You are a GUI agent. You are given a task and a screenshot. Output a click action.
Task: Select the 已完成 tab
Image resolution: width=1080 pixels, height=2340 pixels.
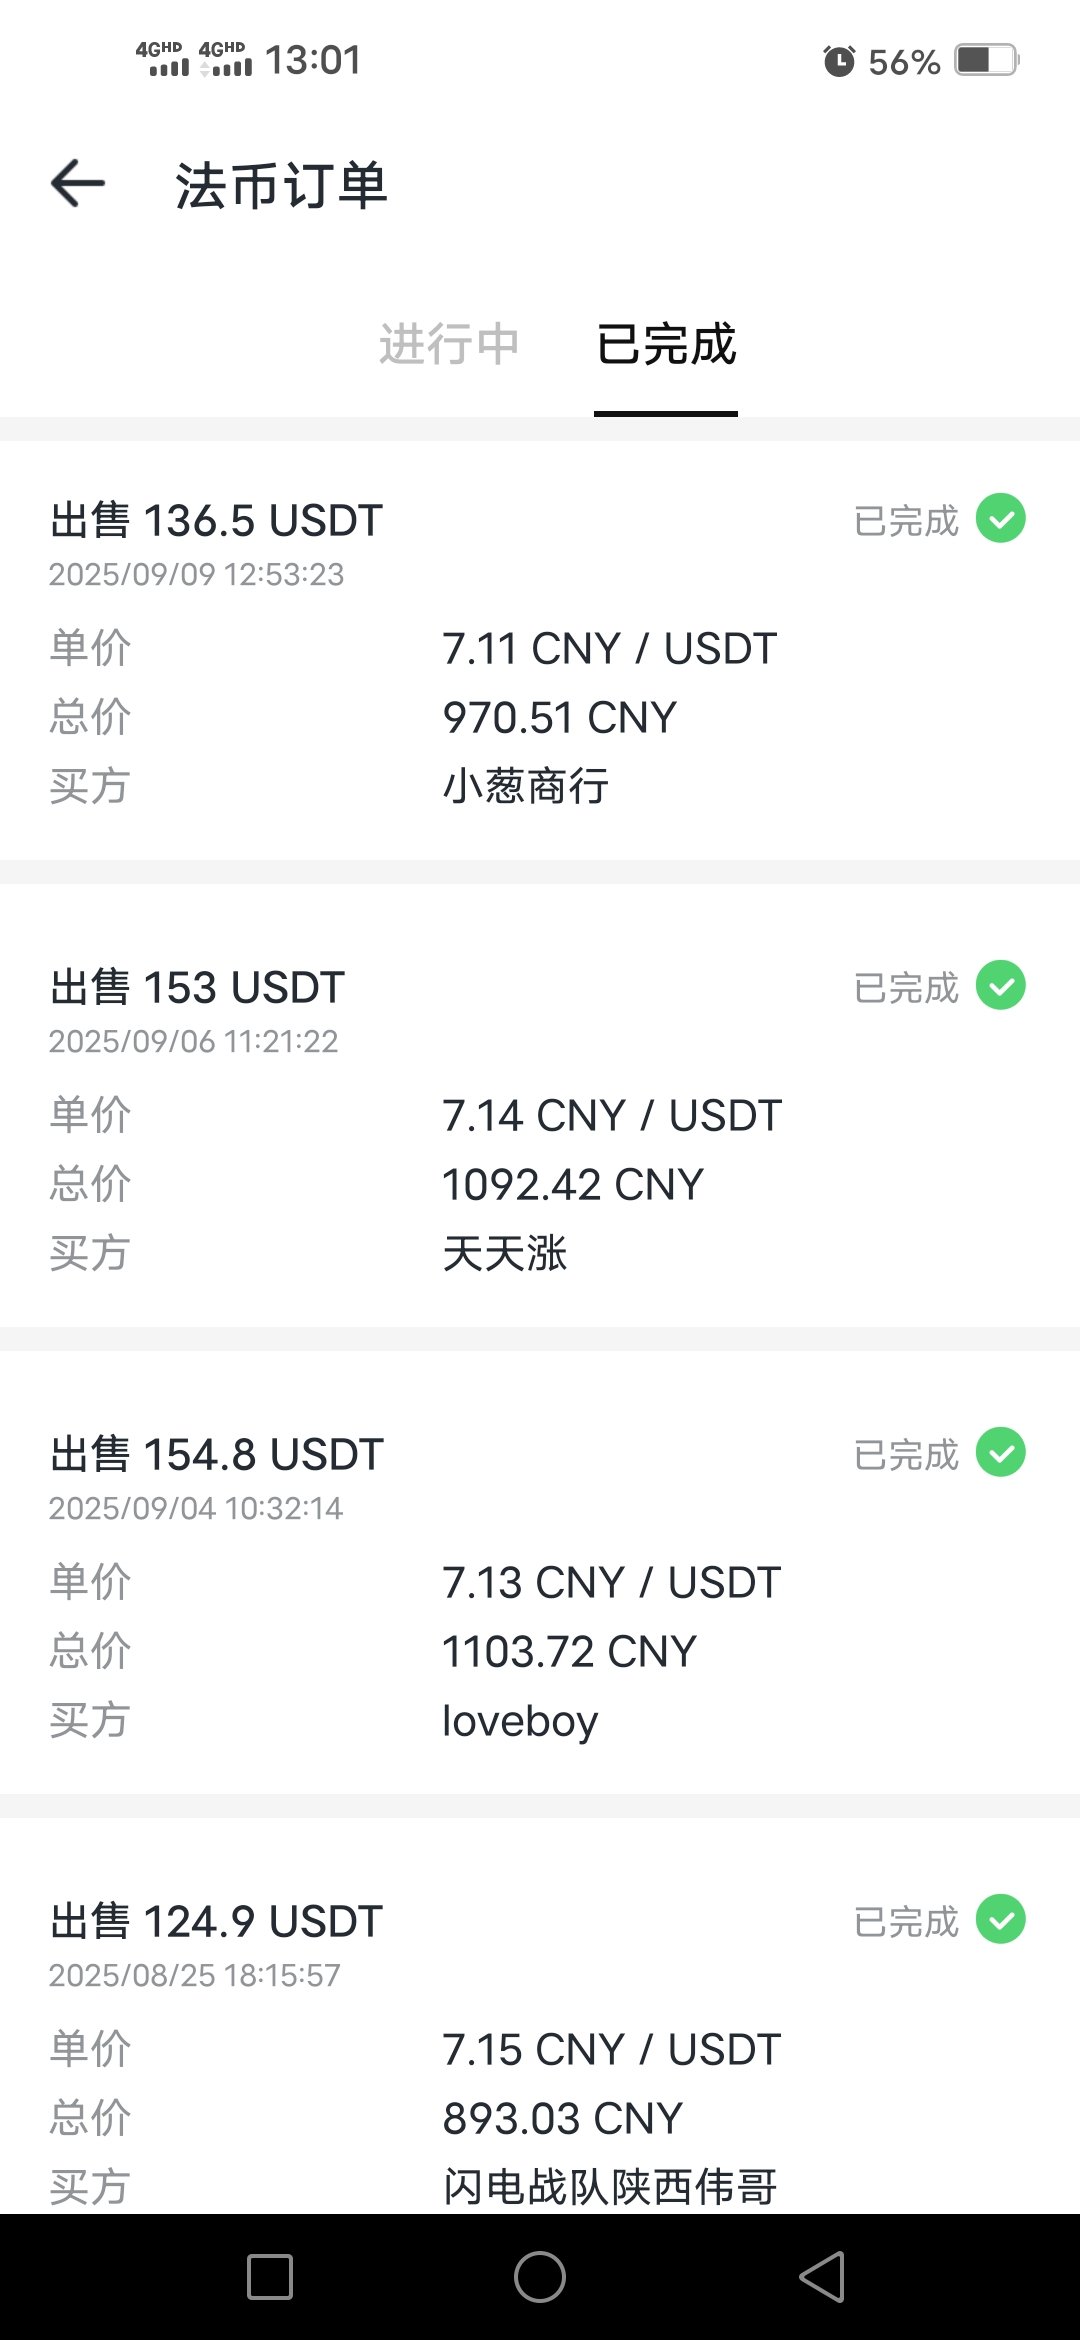(x=666, y=344)
